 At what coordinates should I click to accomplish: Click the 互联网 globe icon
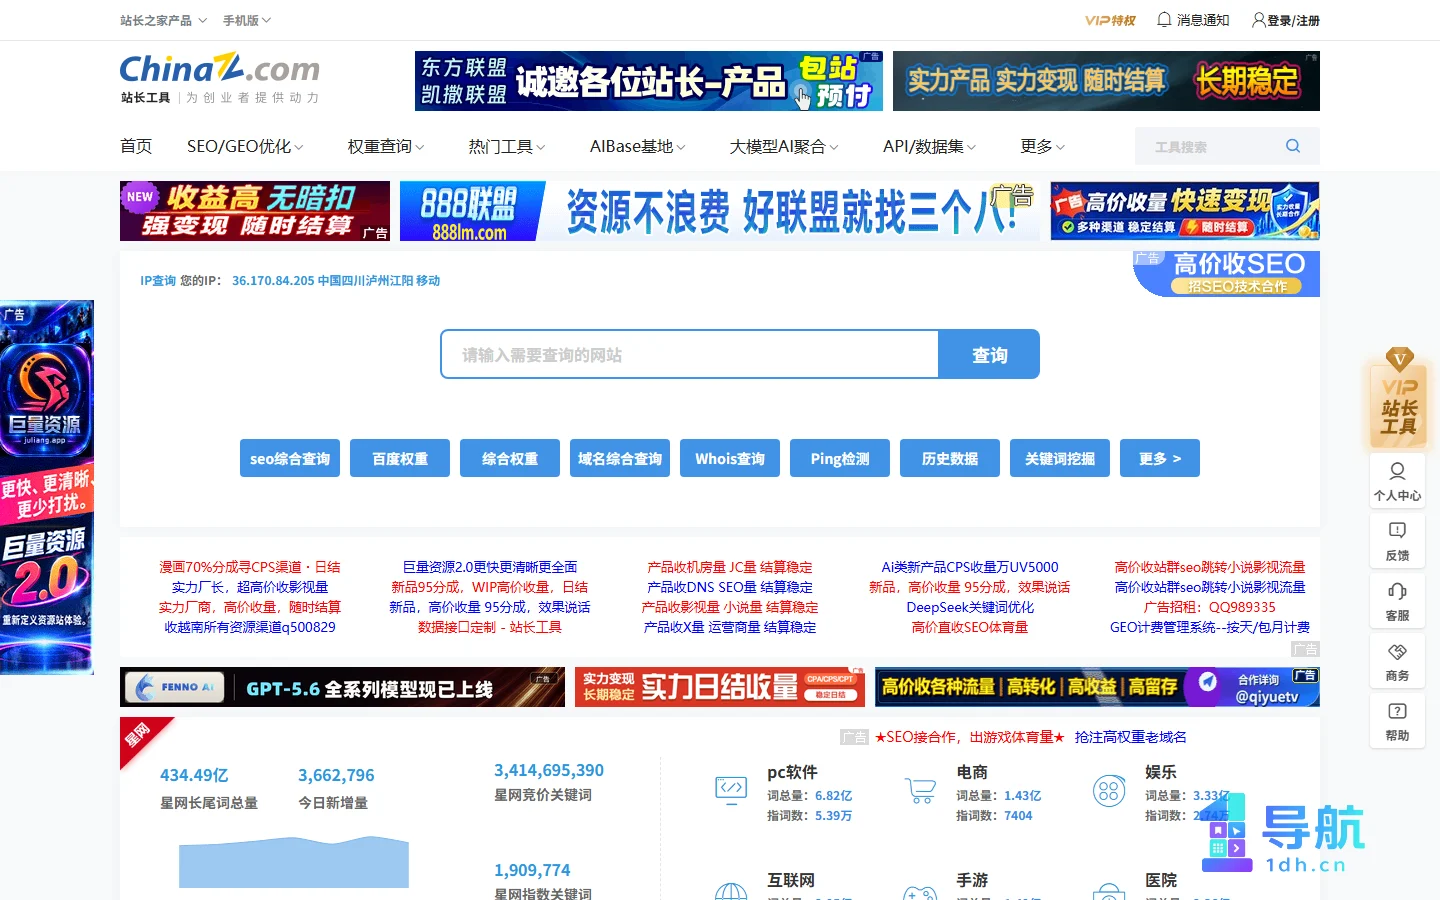tap(731, 892)
